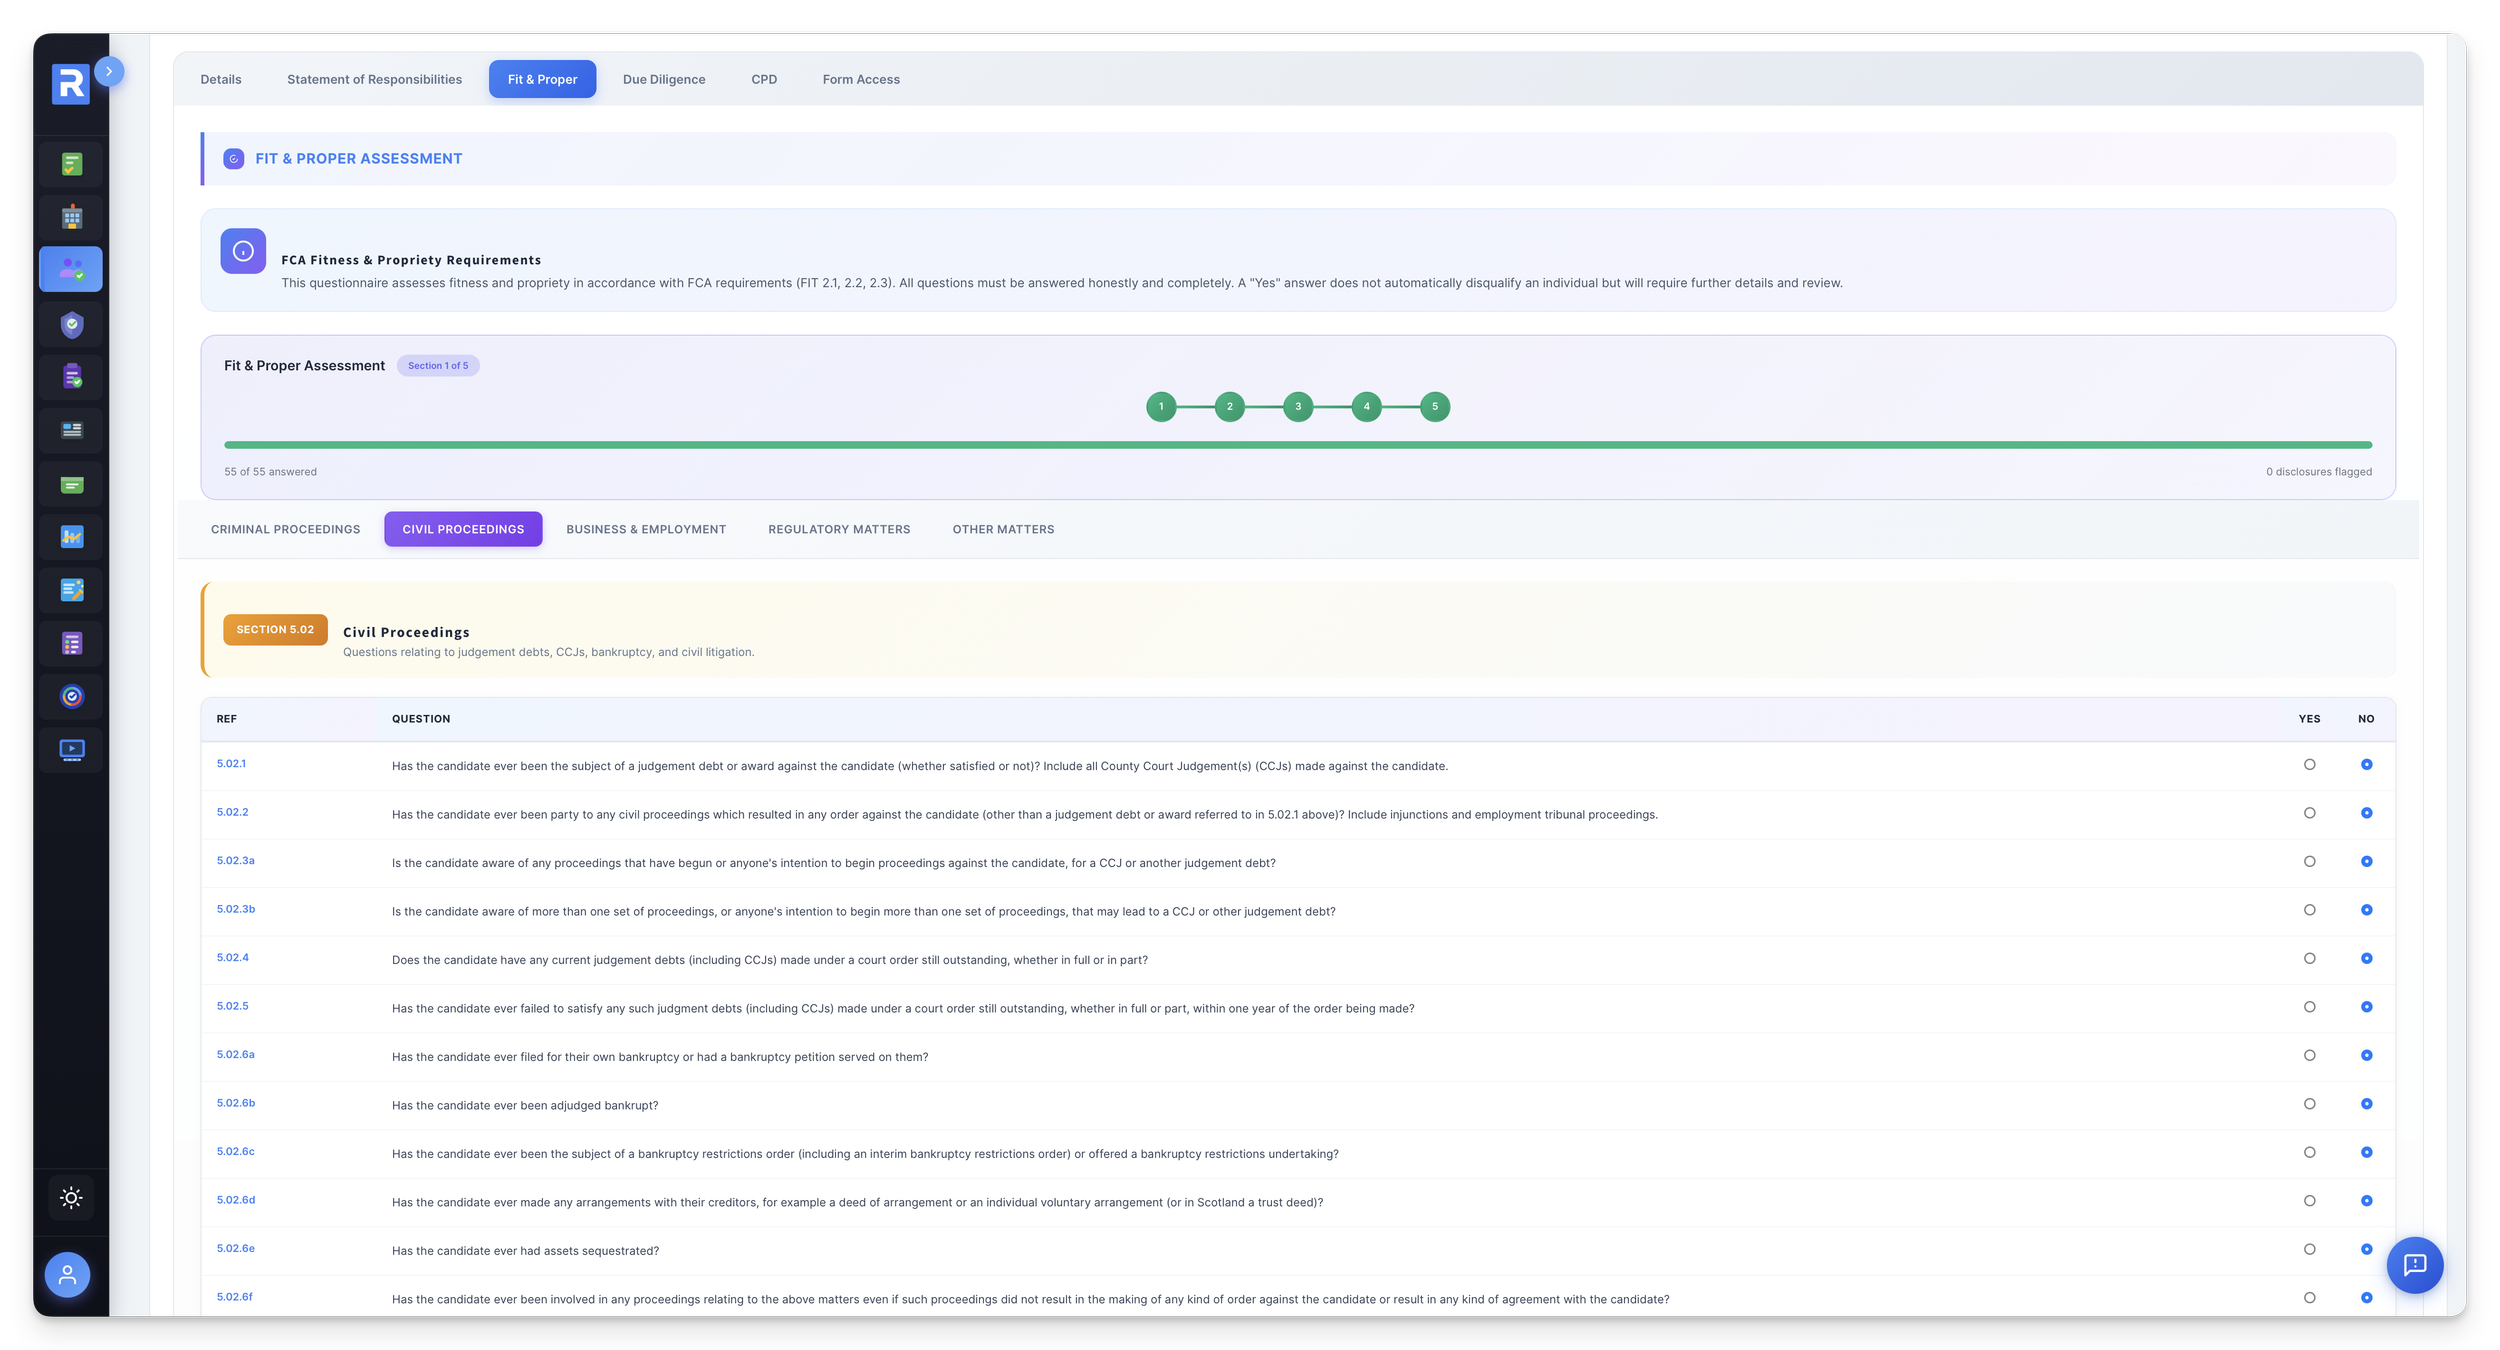Screen dimensions: 2500x1350
Task: Open the purple clipboard tool in the sidebar
Action: [70, 377]
